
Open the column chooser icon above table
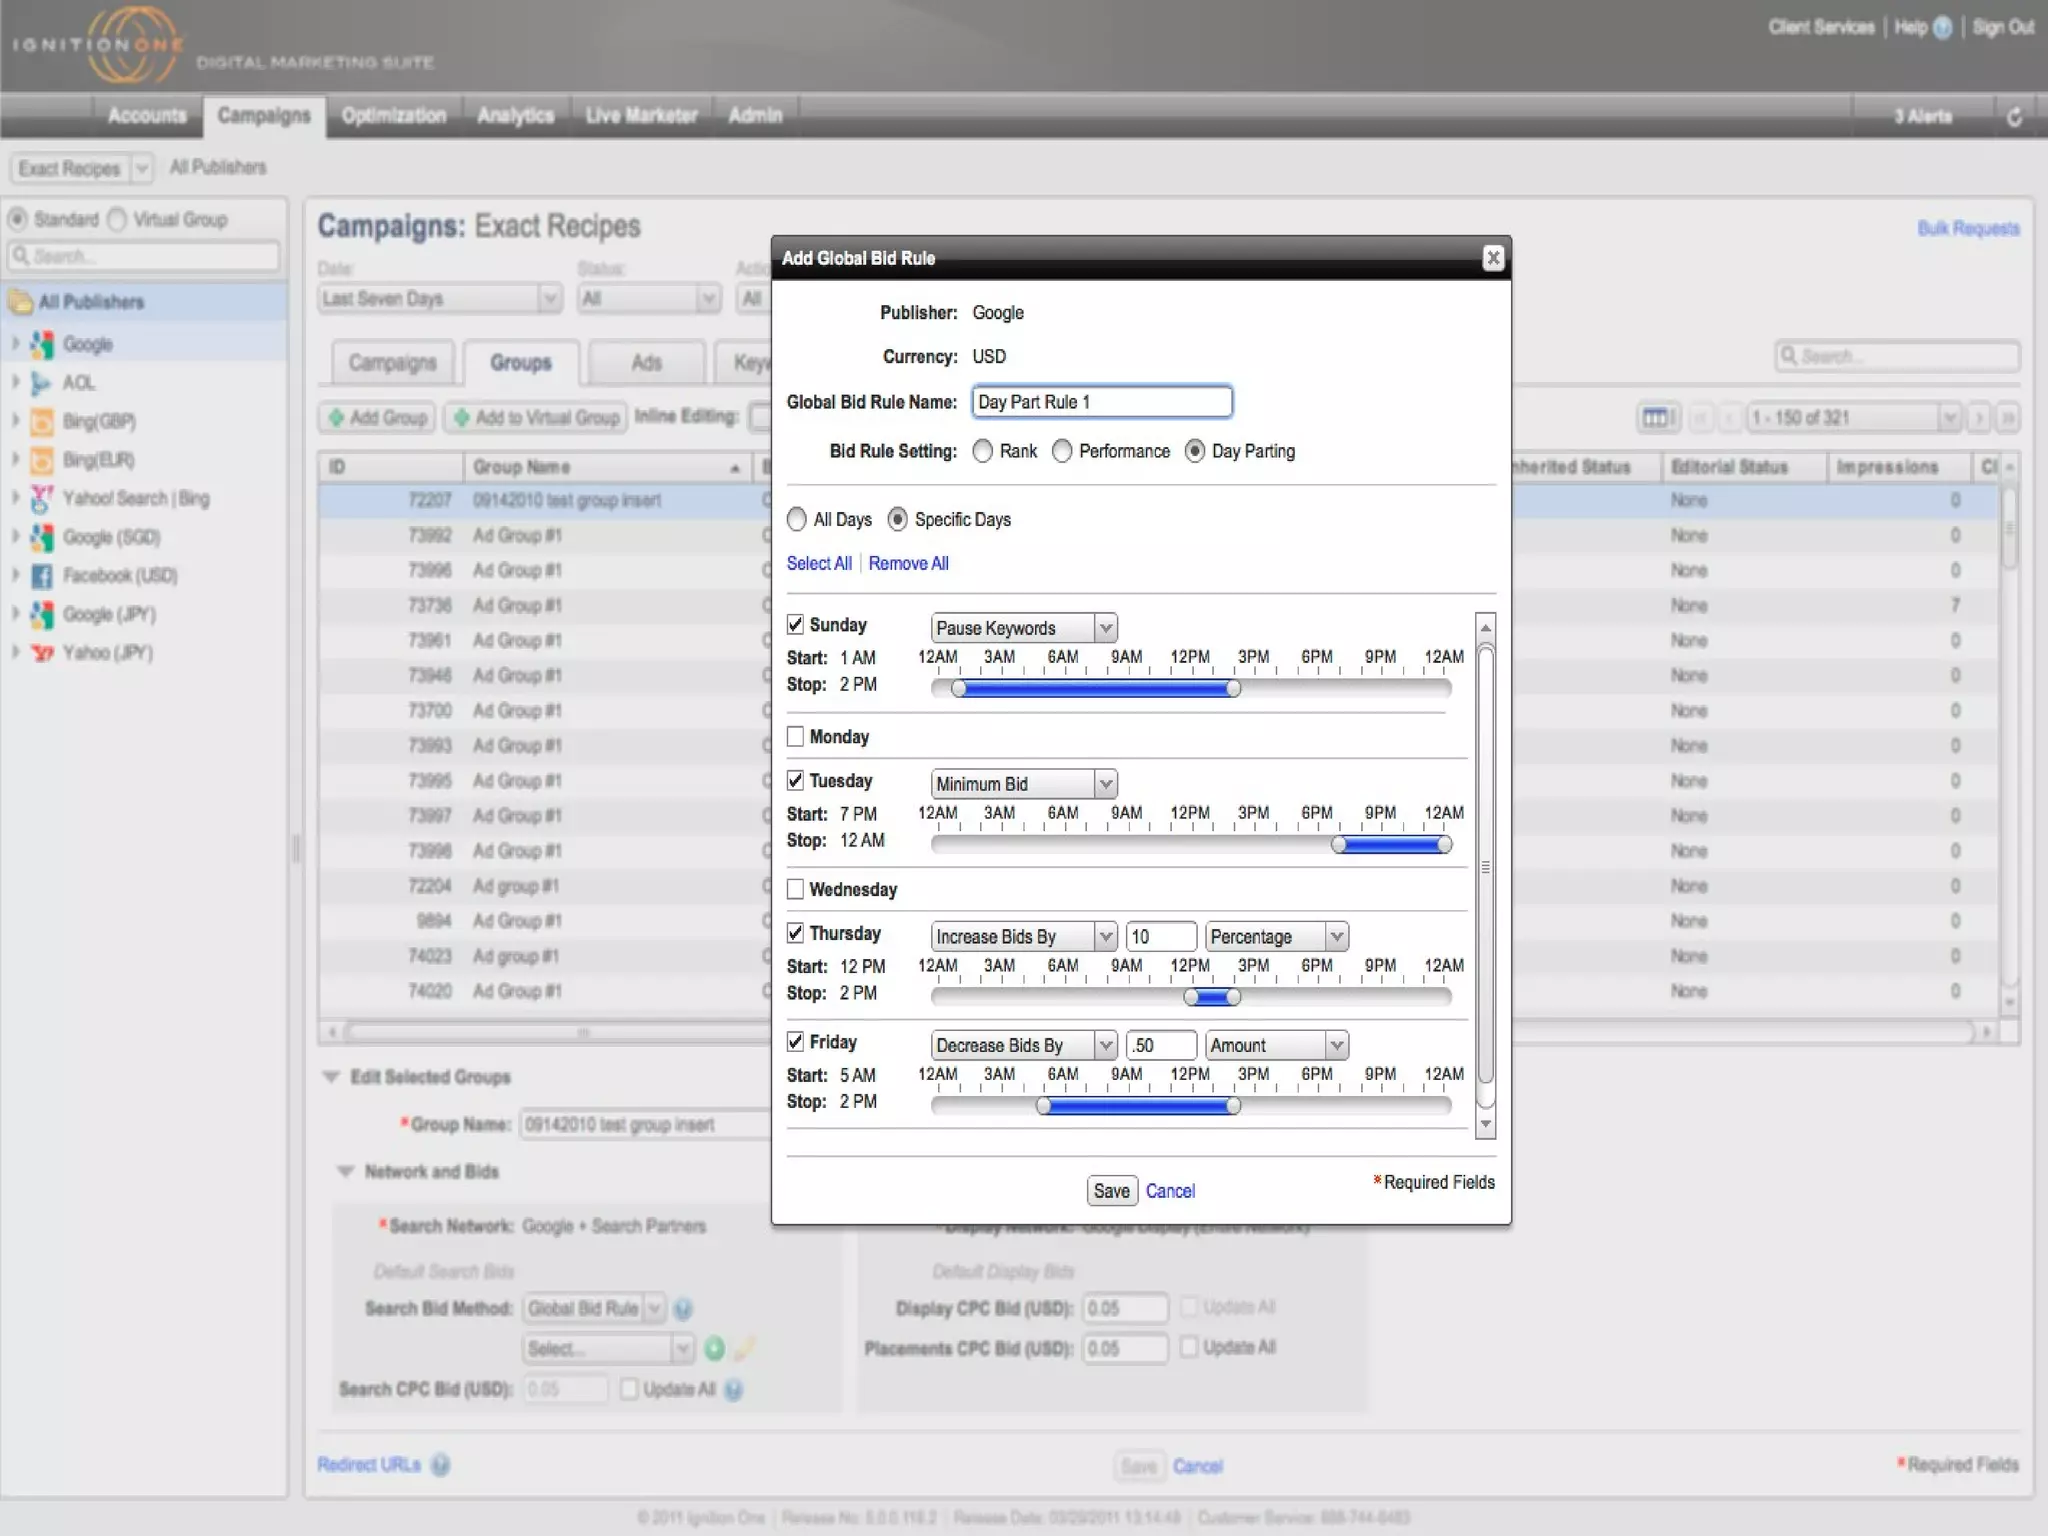[x=1656, y=418]
